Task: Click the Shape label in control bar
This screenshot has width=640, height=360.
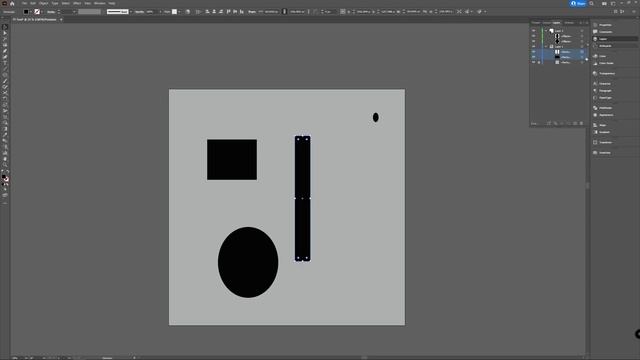Action: [252, 12]
